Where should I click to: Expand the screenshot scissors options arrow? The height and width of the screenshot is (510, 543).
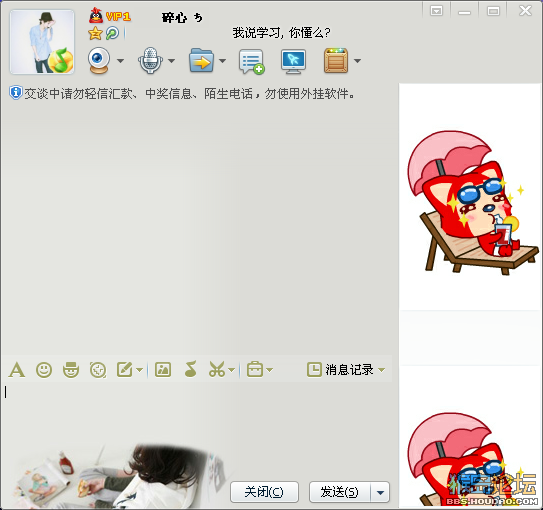coord(231,370)
